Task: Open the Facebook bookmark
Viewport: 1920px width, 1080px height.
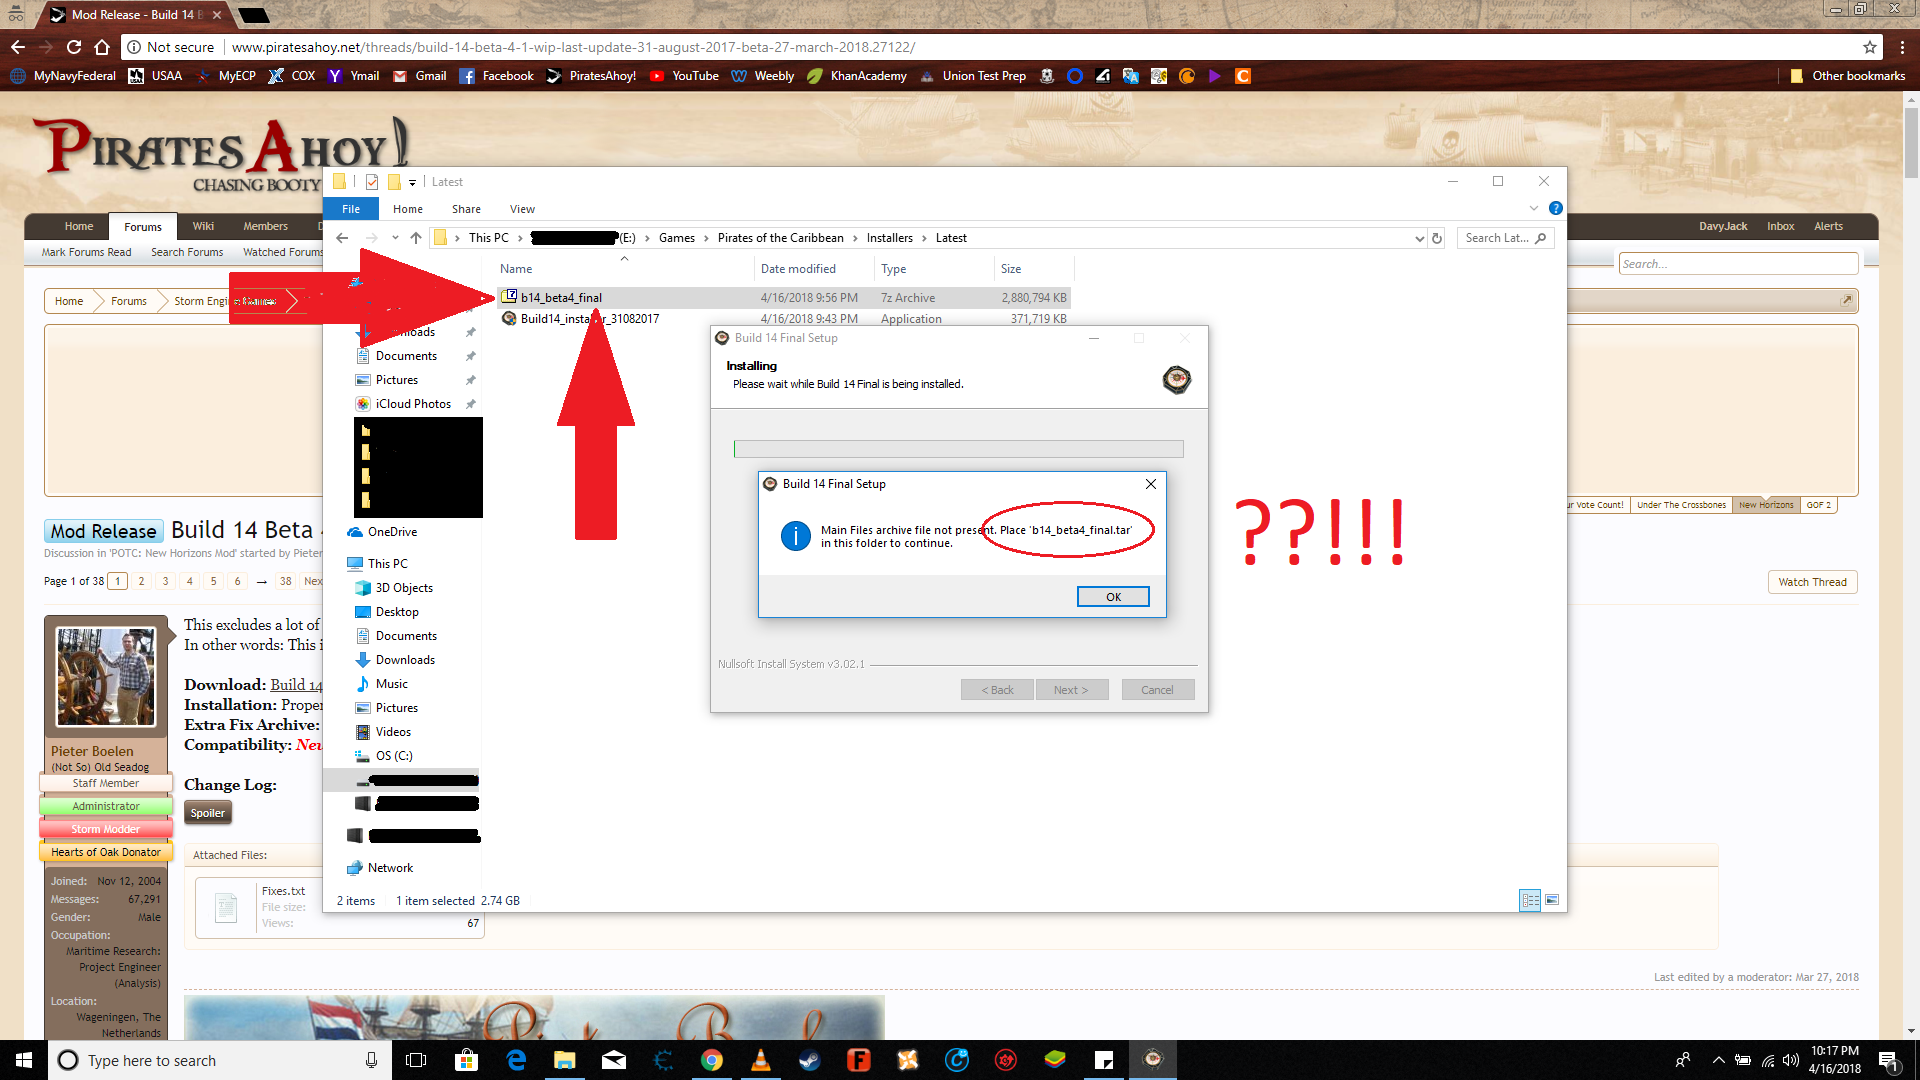Action: coord(497,76)
